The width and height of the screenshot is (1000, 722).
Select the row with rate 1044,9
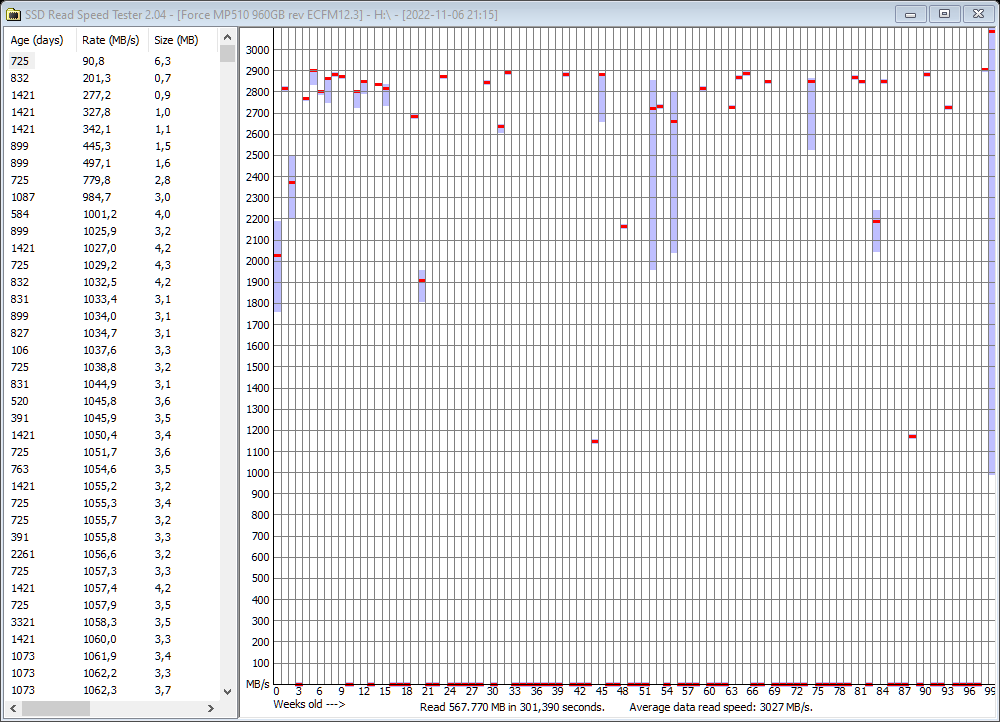(x=112, y=384)
